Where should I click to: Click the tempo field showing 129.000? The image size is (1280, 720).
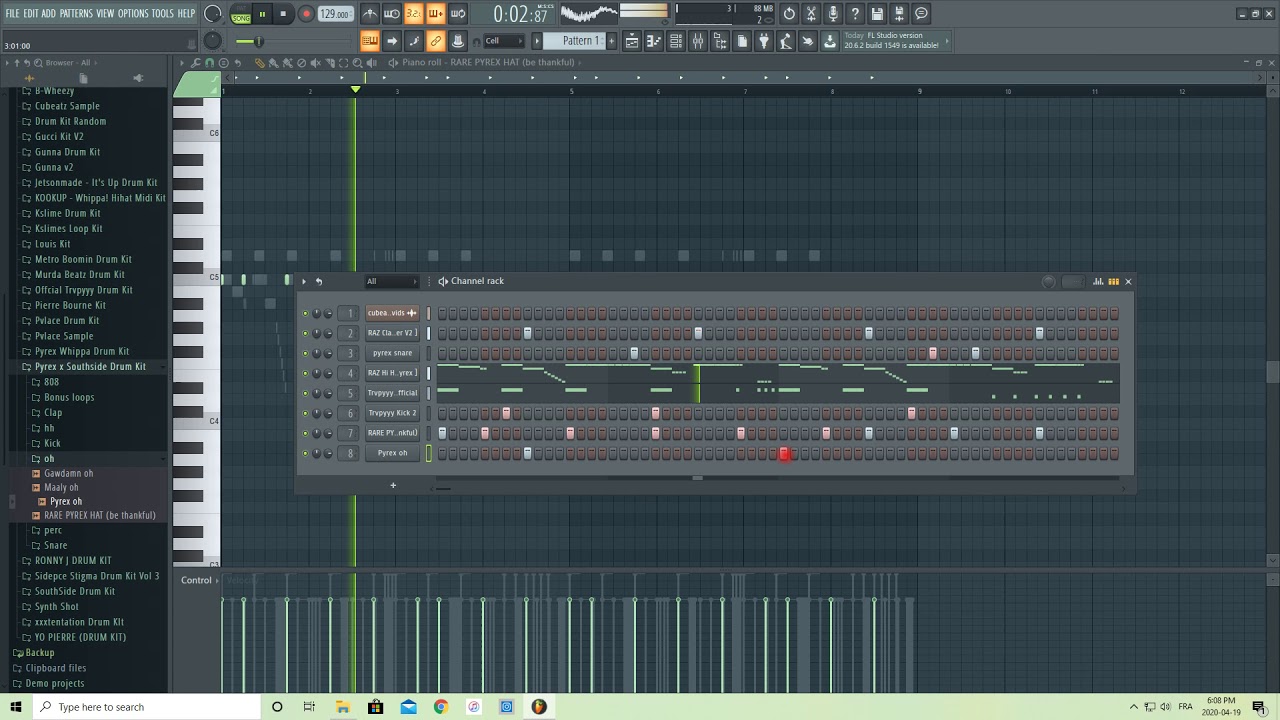tap(335, 14)
